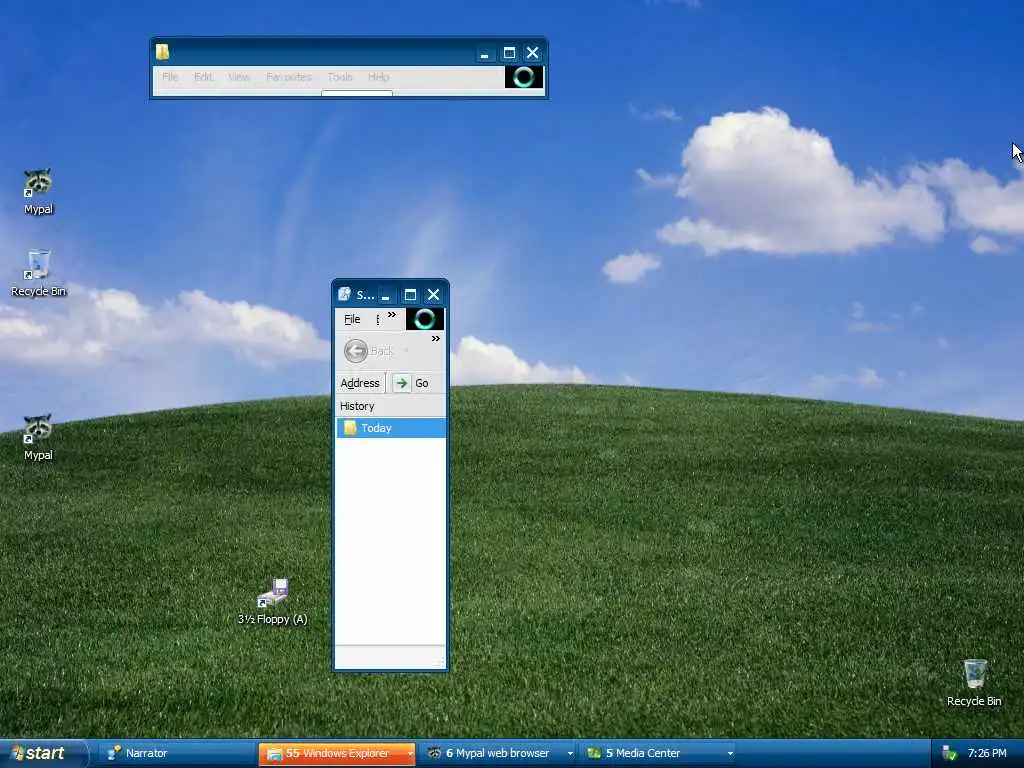Click the Address label in the History window

tap(360, 383)
